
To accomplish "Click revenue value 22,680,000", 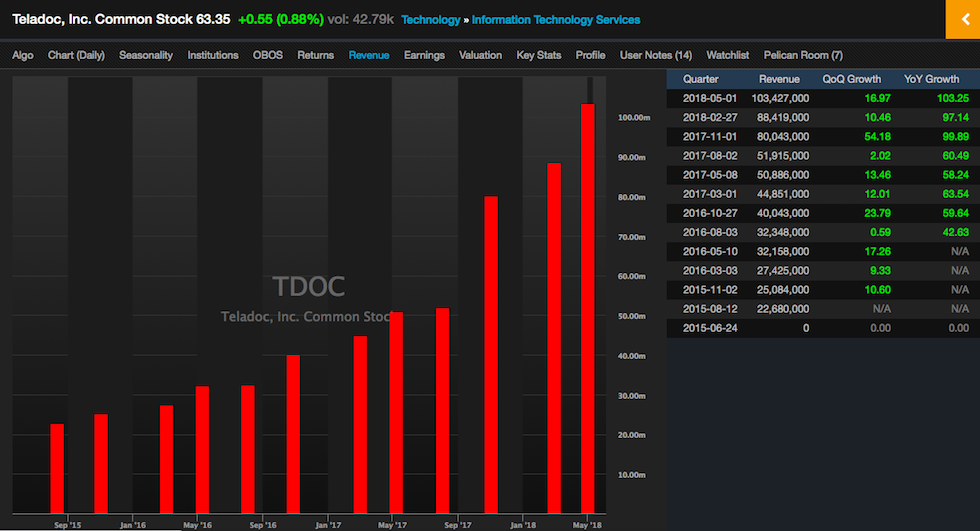I will [782, 309].
